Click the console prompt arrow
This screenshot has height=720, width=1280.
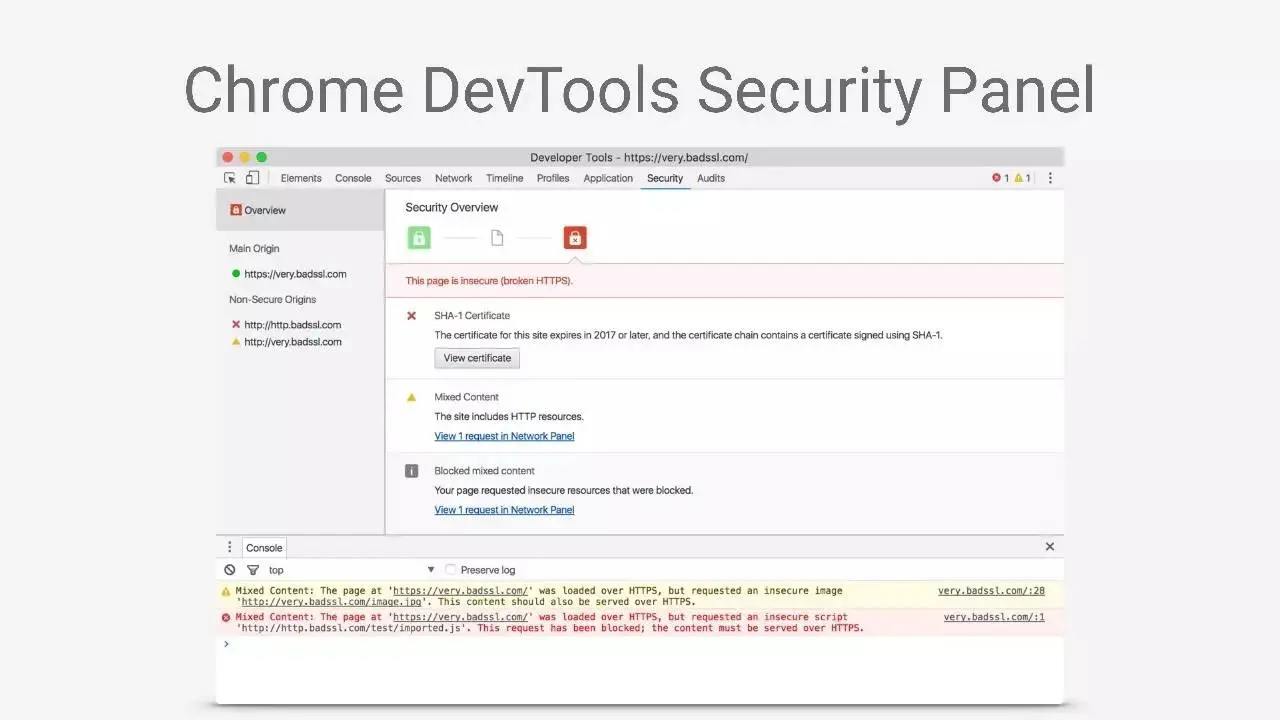click(x=226, y=644)
